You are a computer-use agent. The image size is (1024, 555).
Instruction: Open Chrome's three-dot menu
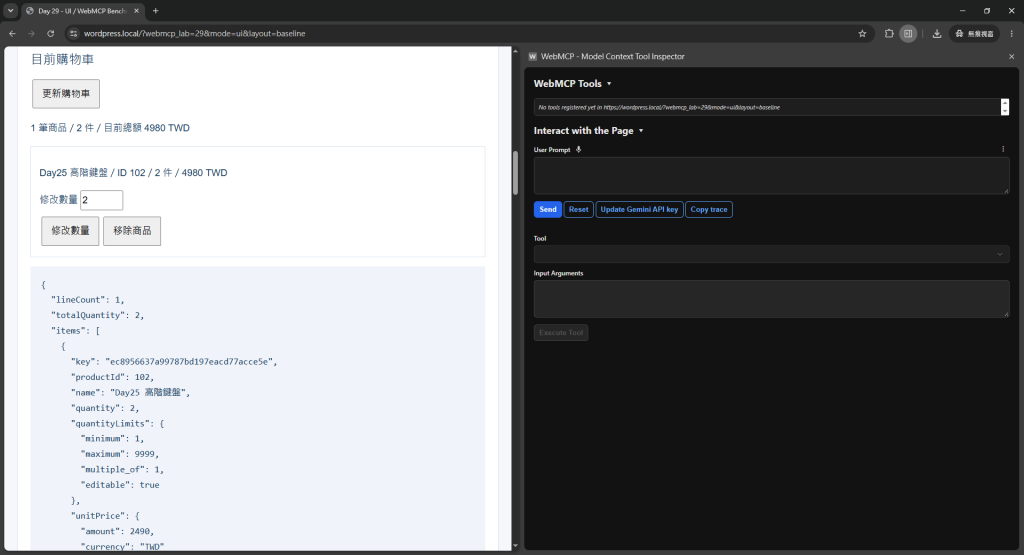click(1012, 33)
